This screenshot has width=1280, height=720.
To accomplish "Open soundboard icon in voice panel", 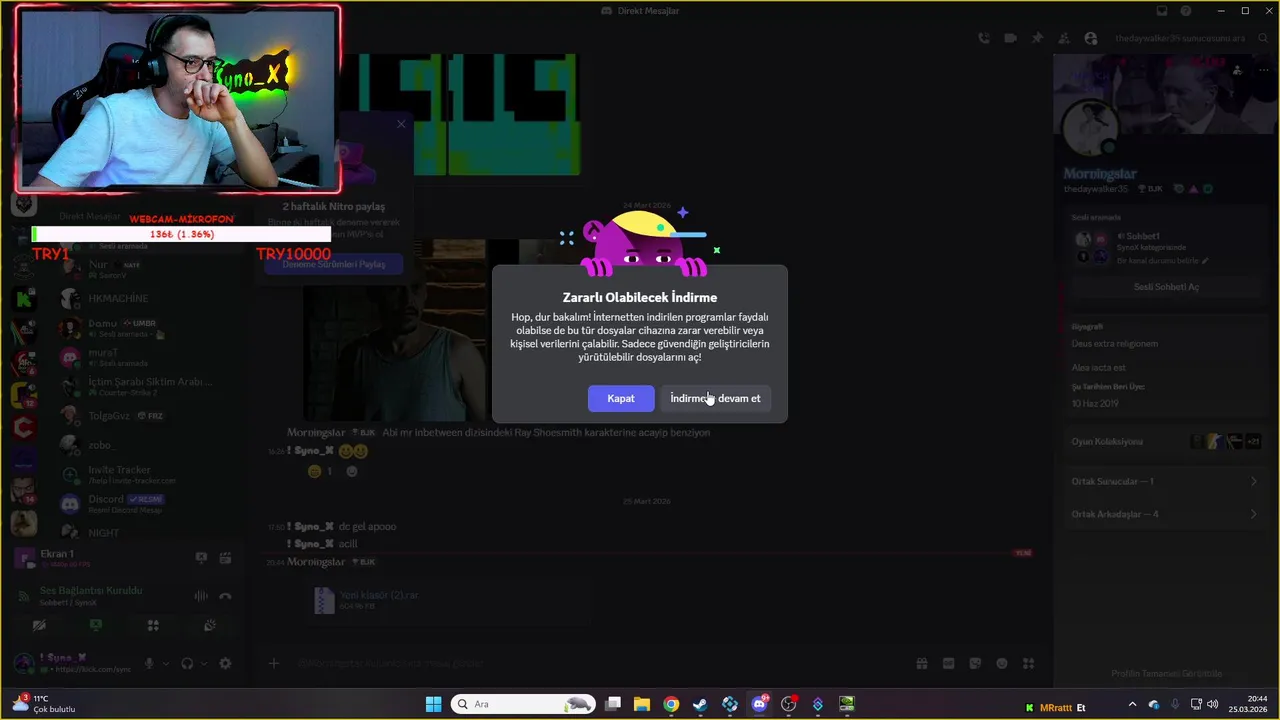I will point(210,625).
